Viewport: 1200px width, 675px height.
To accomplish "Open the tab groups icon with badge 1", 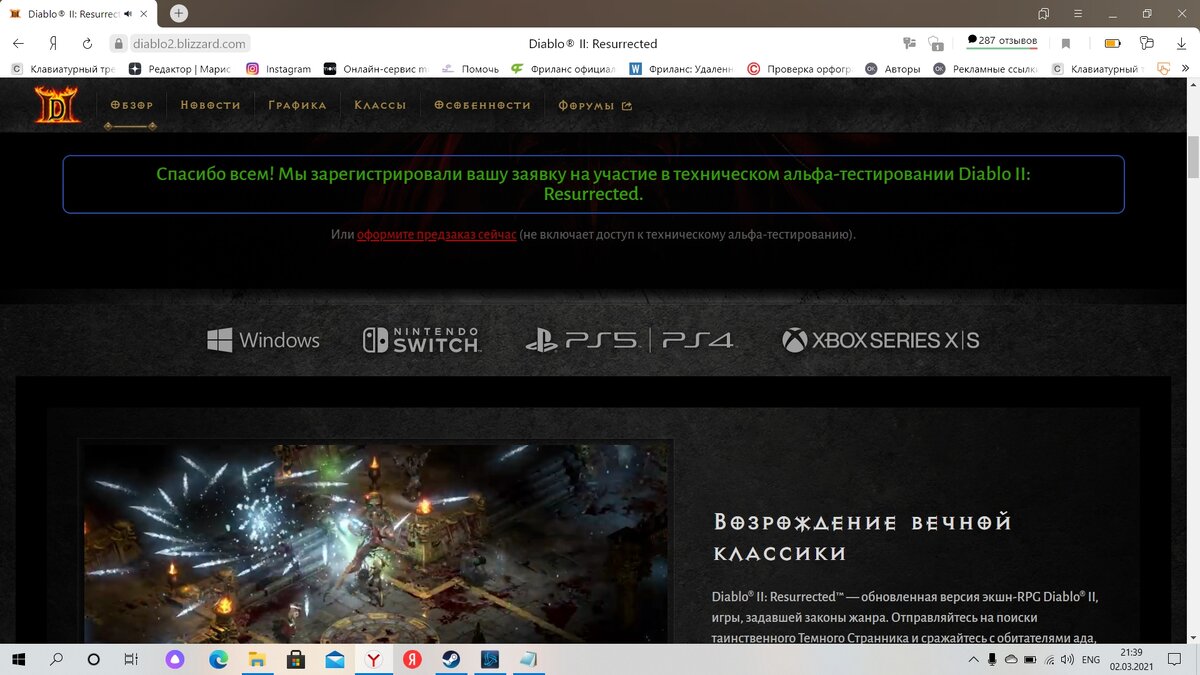I will pos(936,43).
